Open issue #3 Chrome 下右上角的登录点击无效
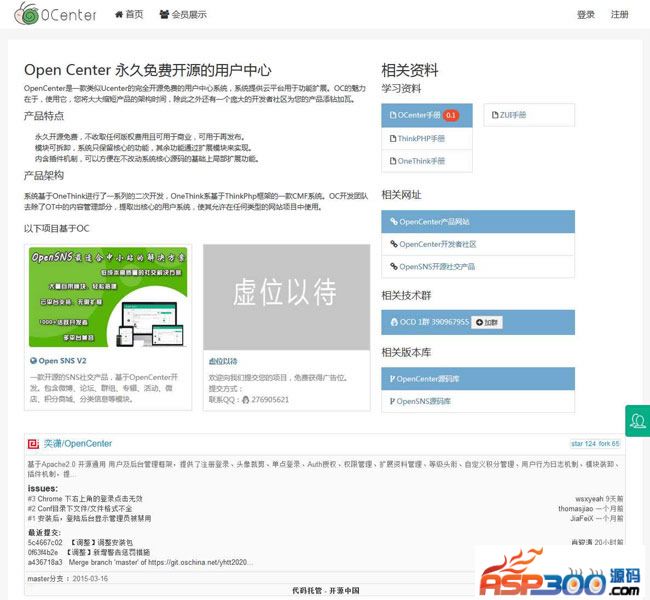Image resolution: width=650 pixels, height=600 pixels. click(x=85, y=498)
